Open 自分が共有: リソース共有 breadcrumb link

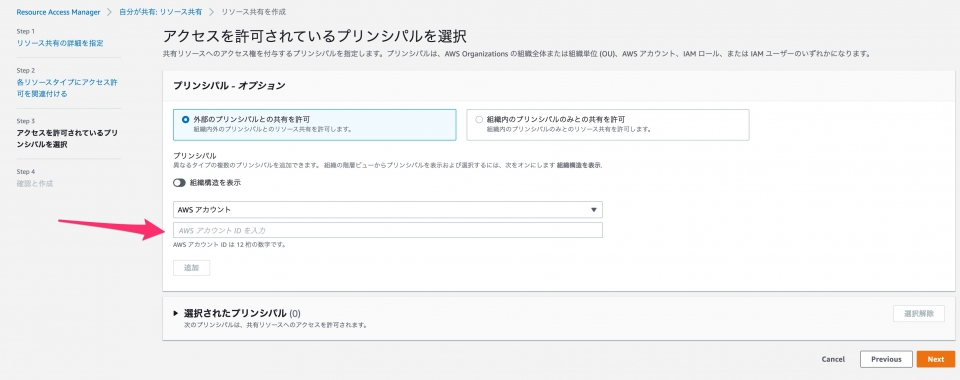click(x=160, y=12)
